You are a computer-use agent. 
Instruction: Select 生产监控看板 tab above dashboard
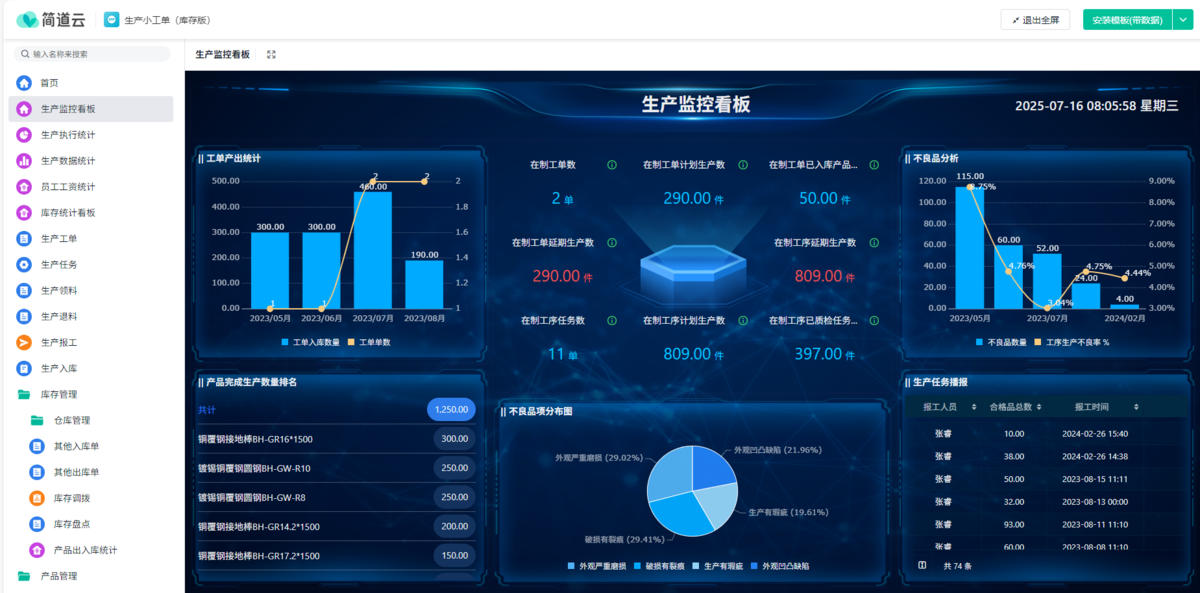pos(222,55)
